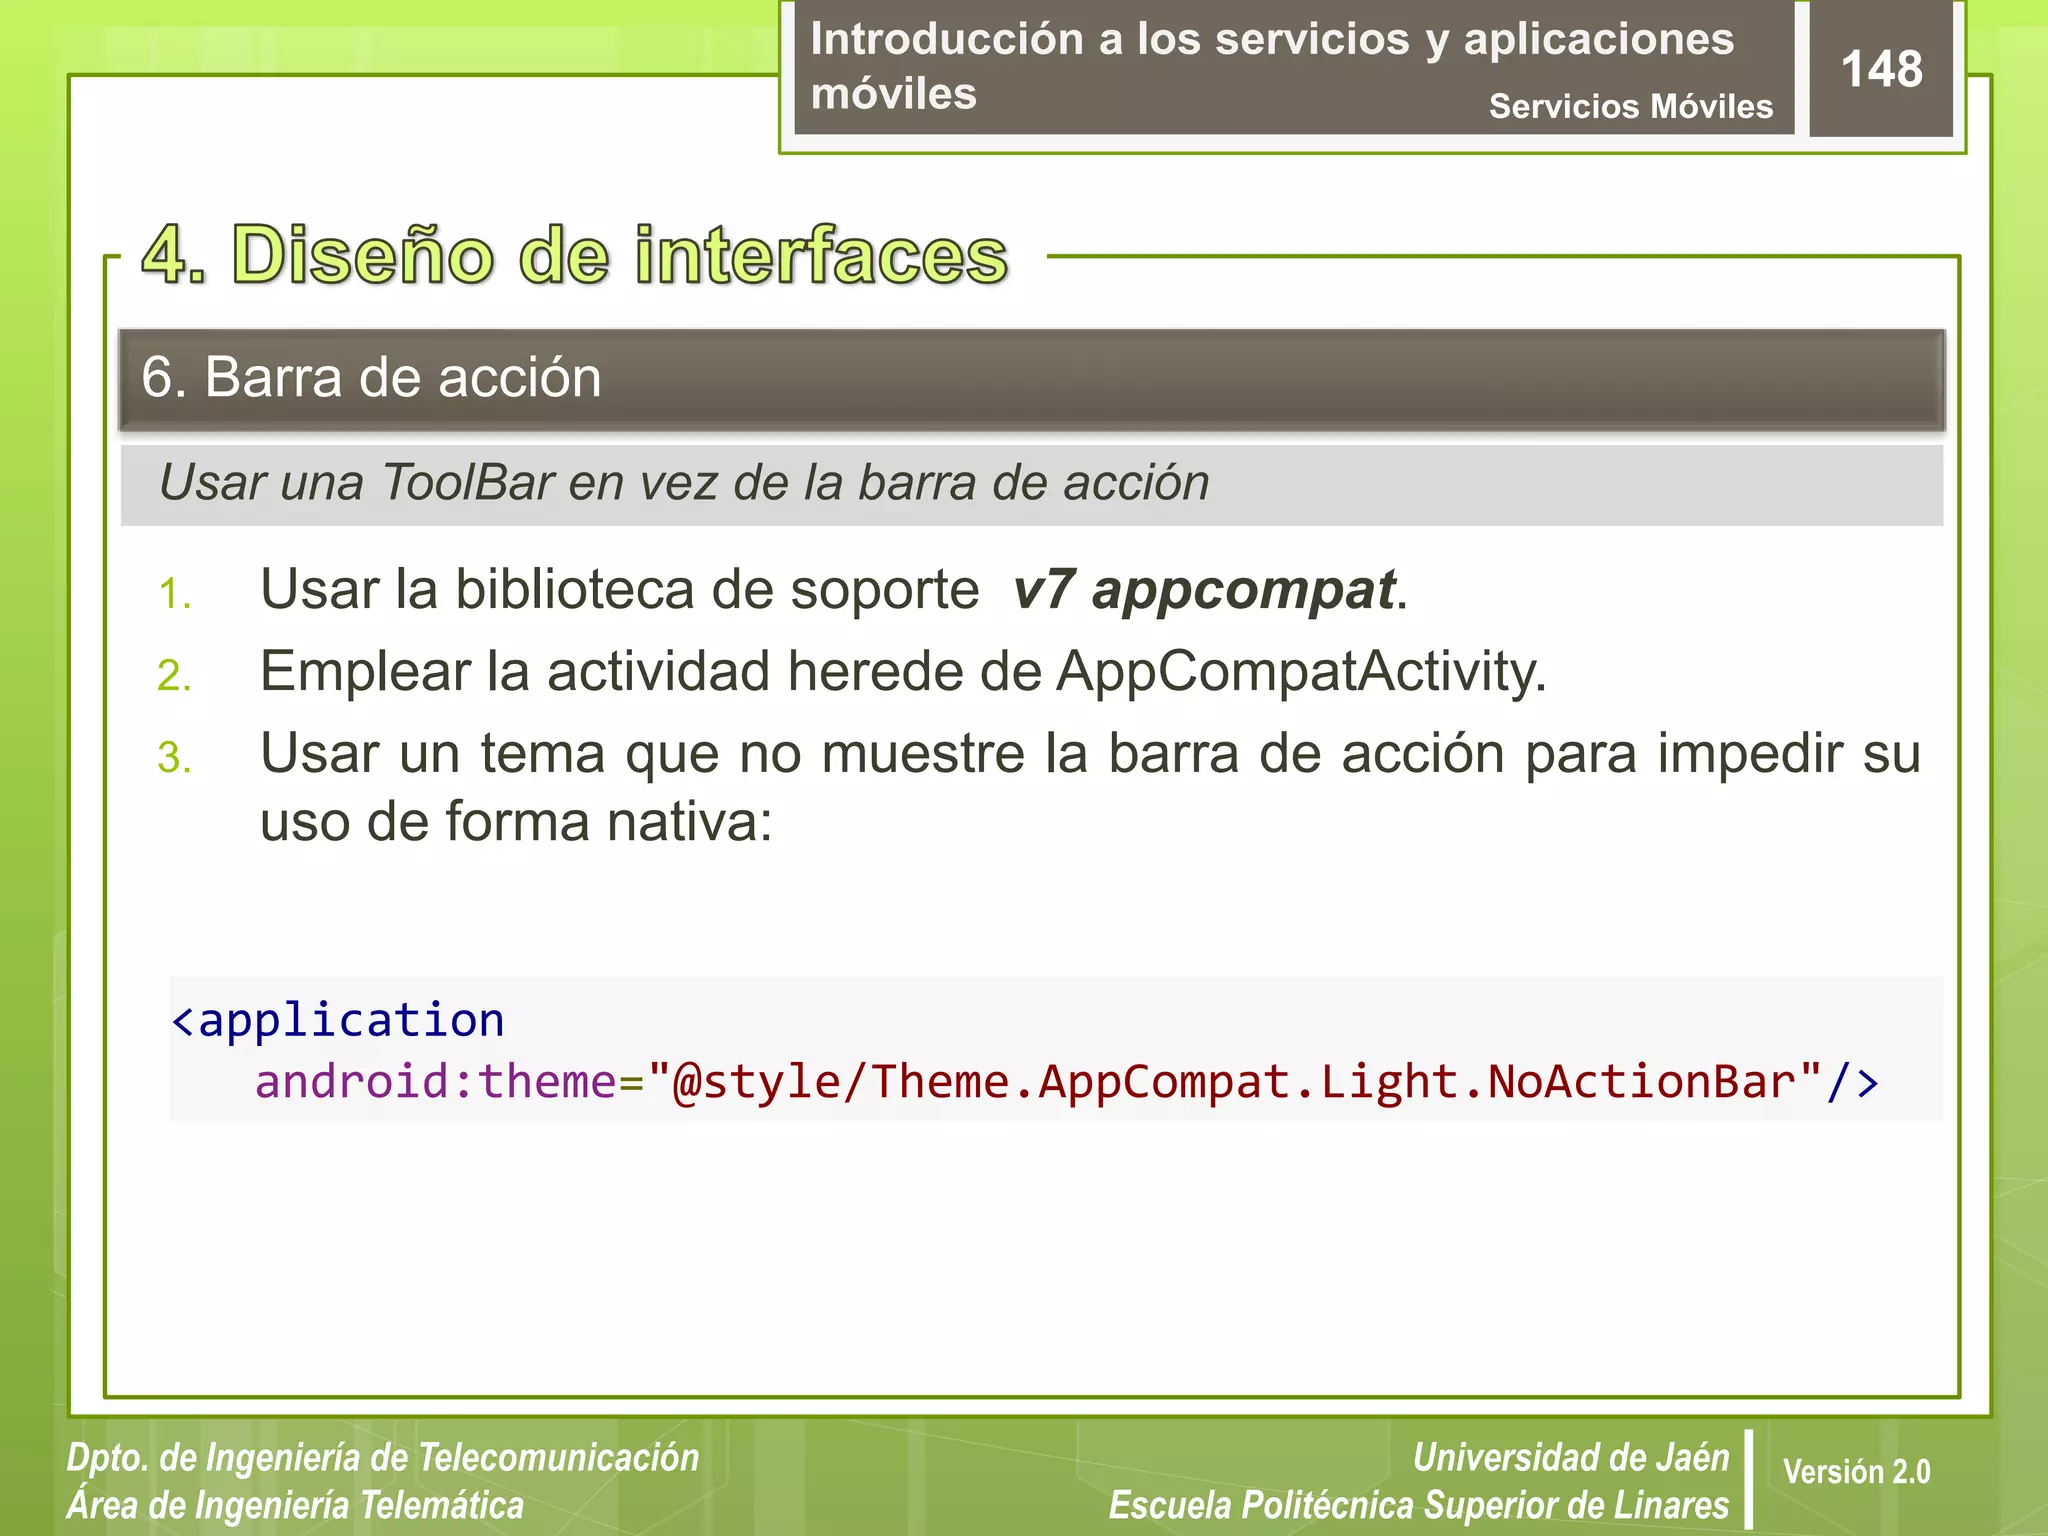Click the 'Servicios Móviles' subtitle
Viewport: 2048px width, 1536px height.
tap(1630, 106)
